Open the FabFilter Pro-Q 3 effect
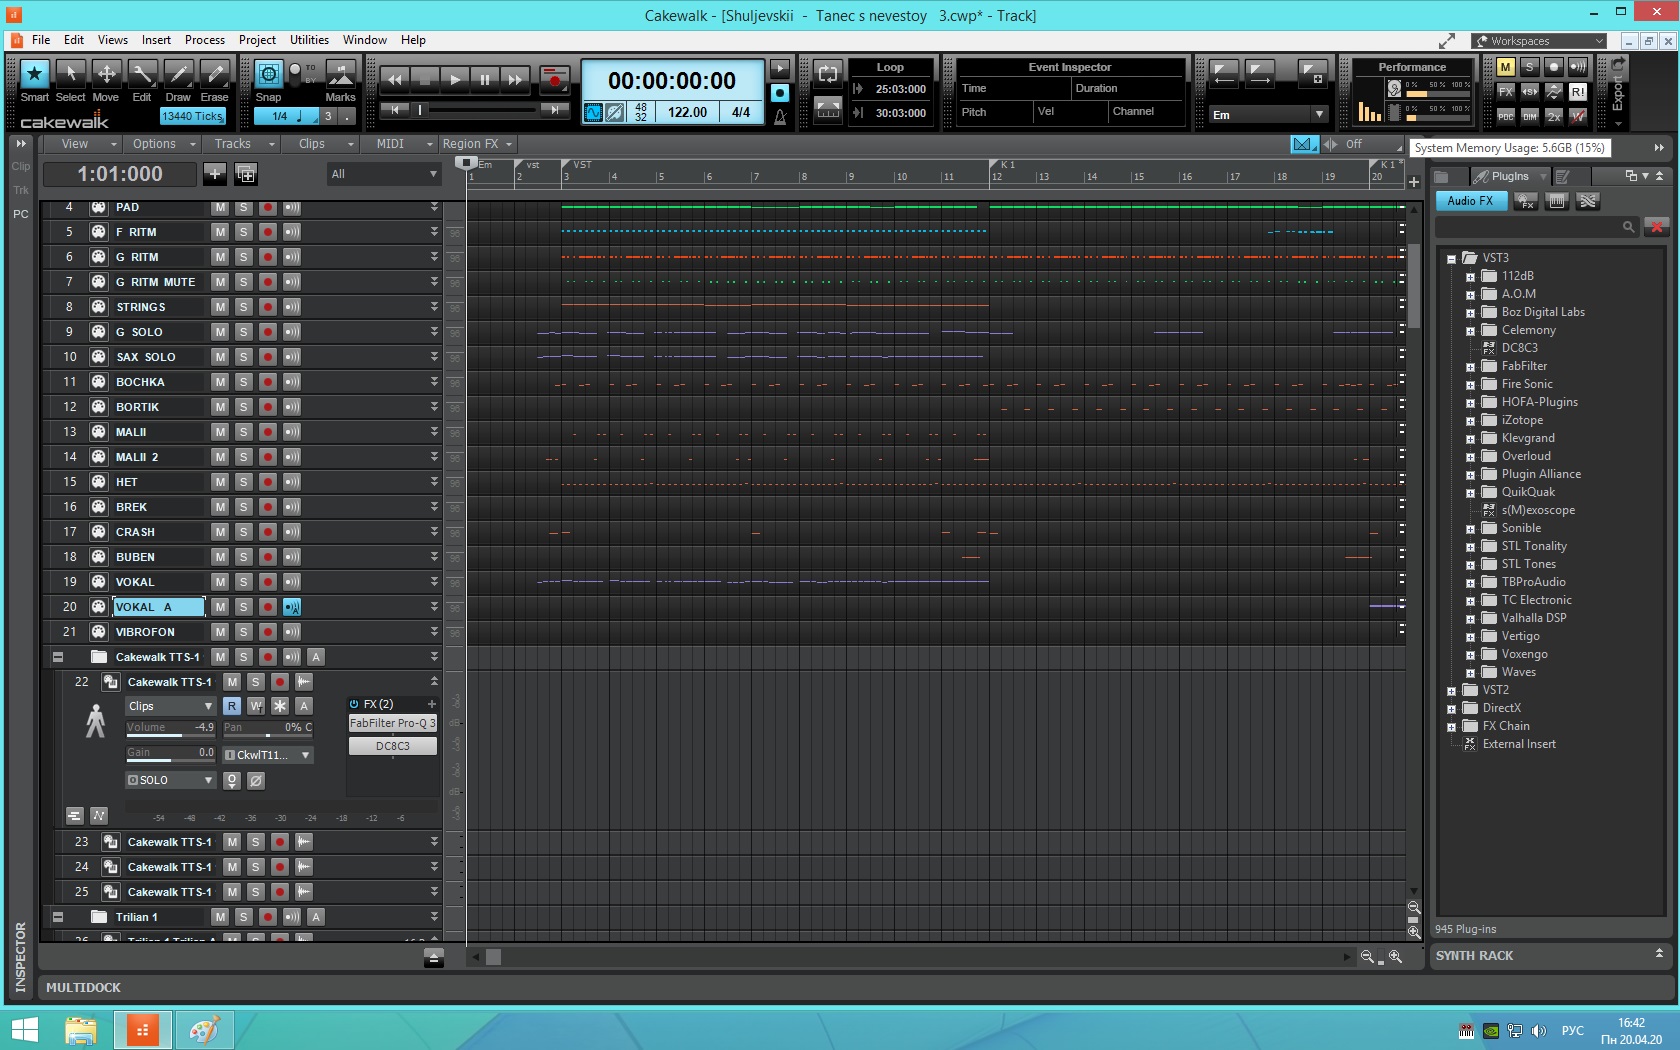This screenshot has height=1050, width=1680. 392,723
